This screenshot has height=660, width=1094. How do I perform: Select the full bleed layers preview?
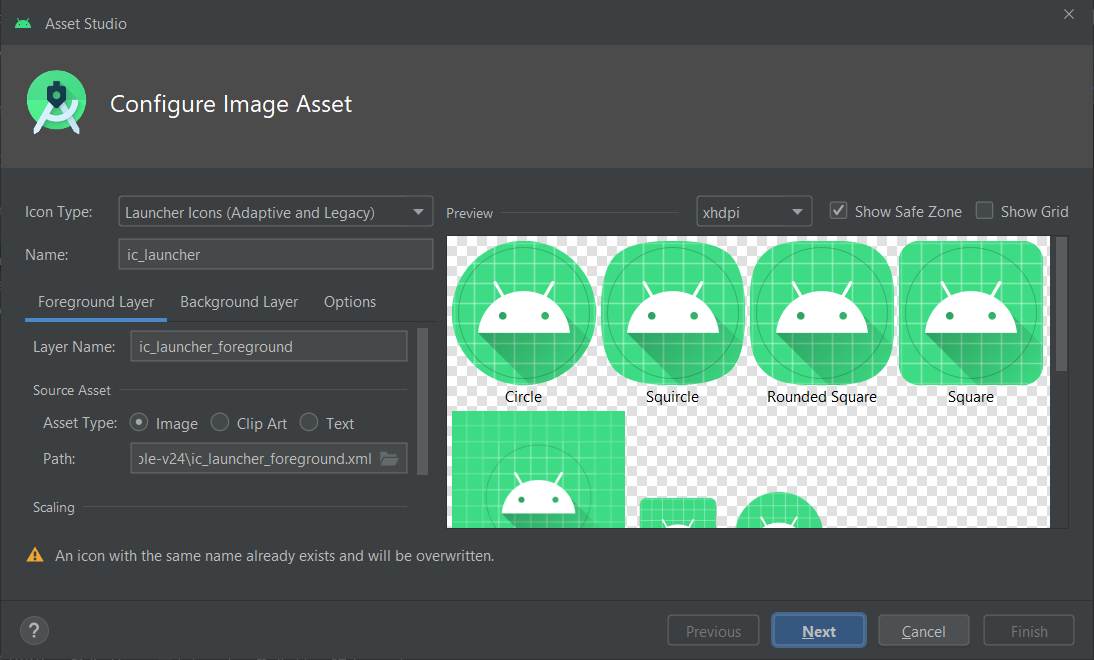[x=538, y=469]
